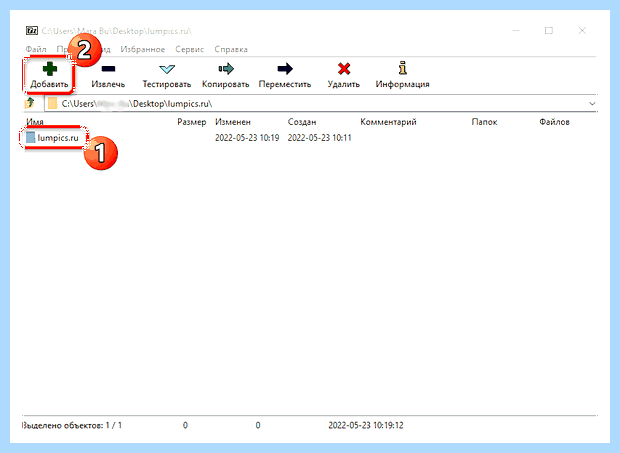
Task: Sort by Папок column header
Action: [x=484, y=122]
